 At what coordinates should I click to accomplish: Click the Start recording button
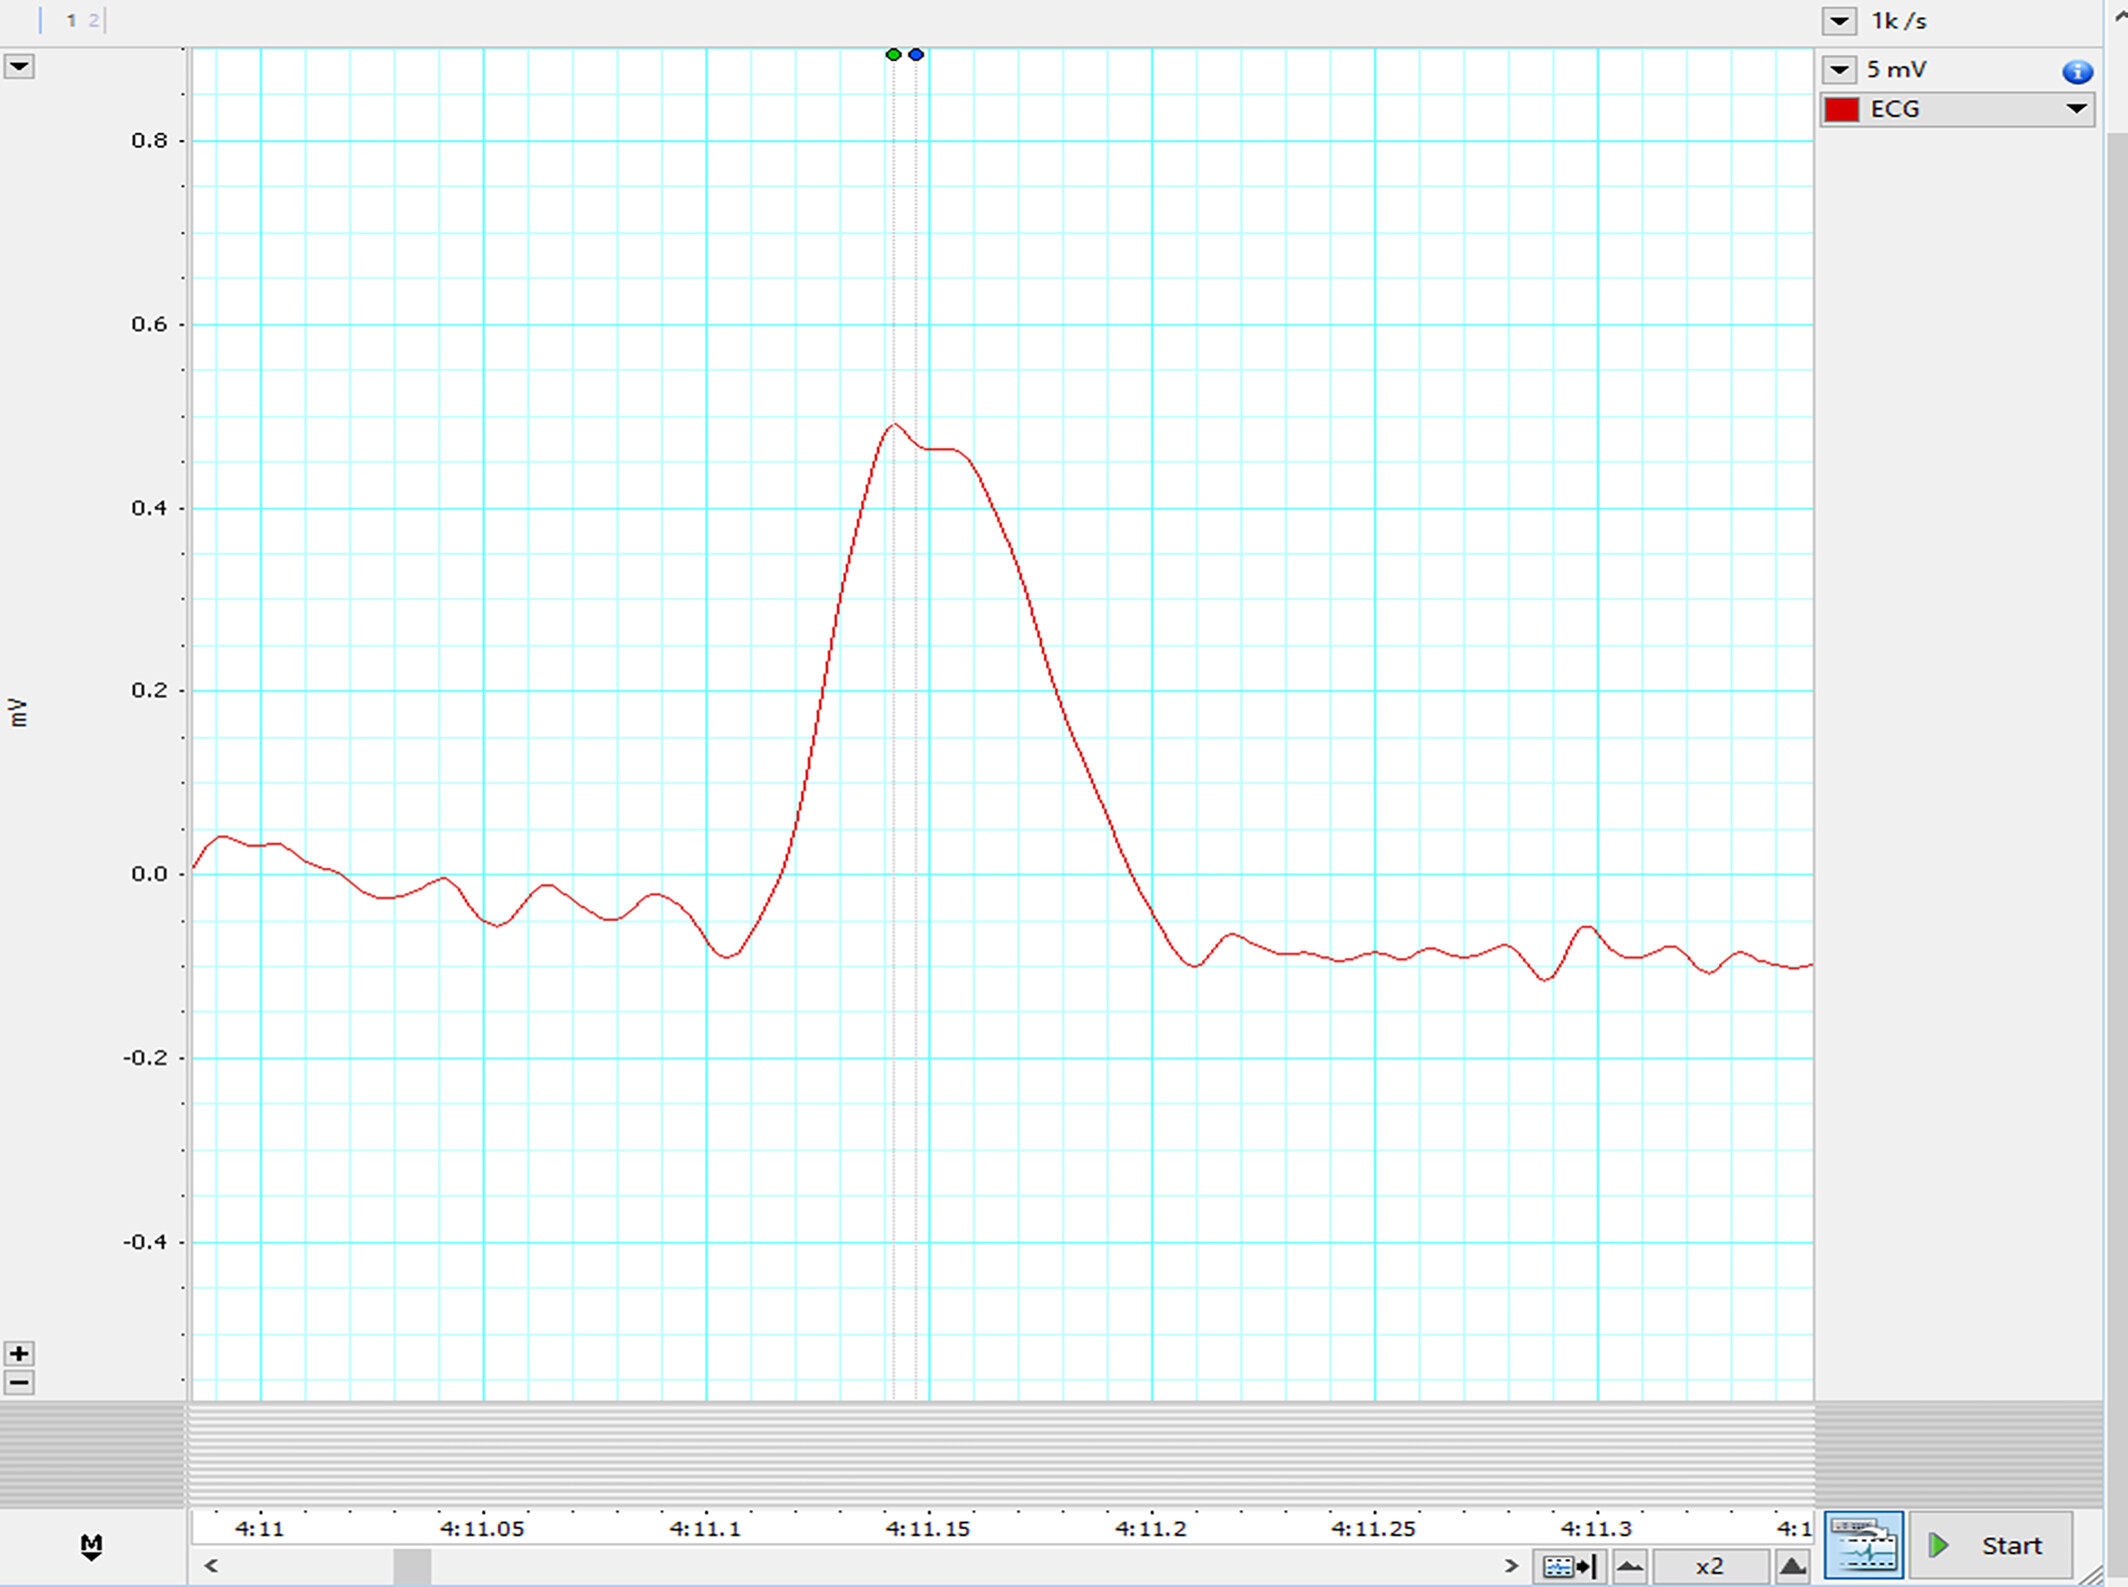pos(1991,1545)
